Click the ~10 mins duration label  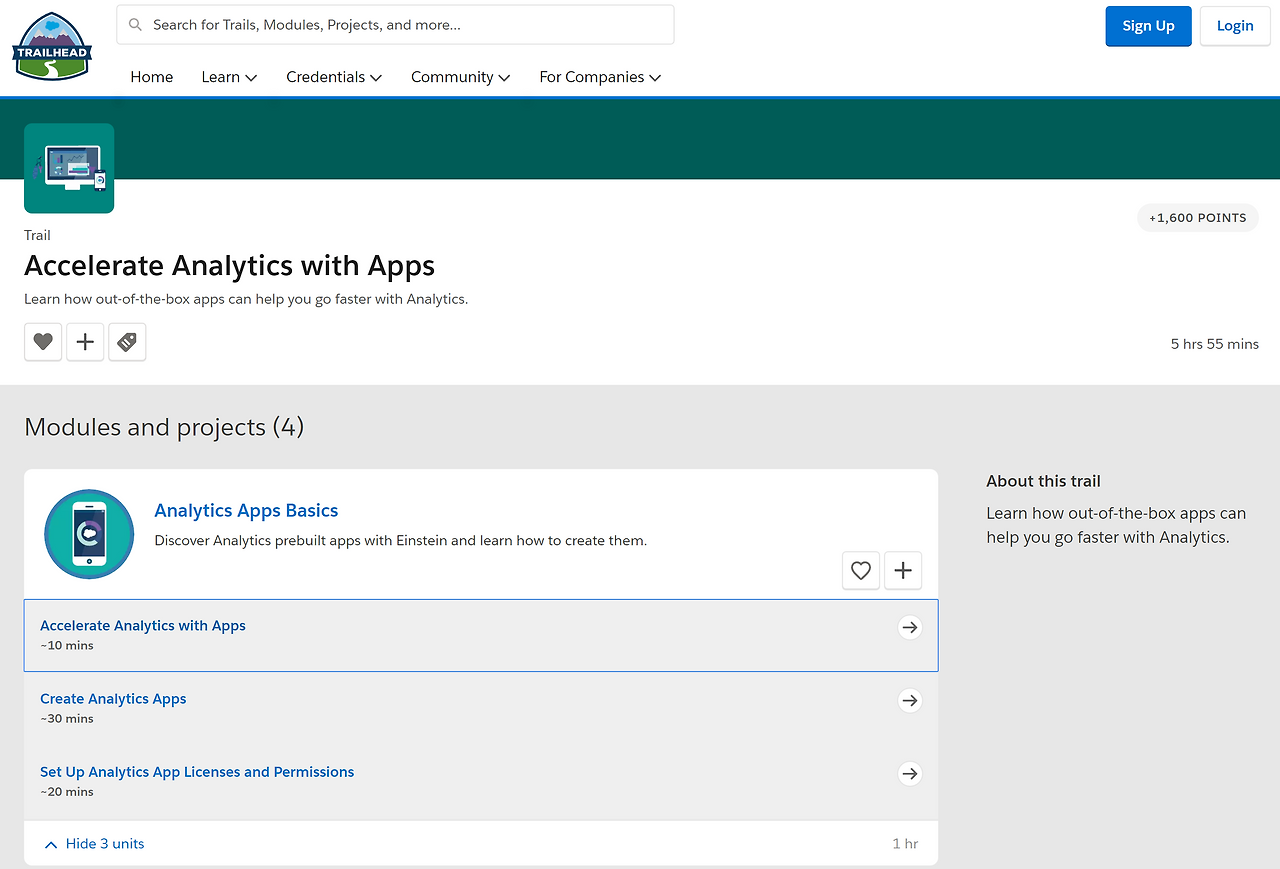pos(67,646)
